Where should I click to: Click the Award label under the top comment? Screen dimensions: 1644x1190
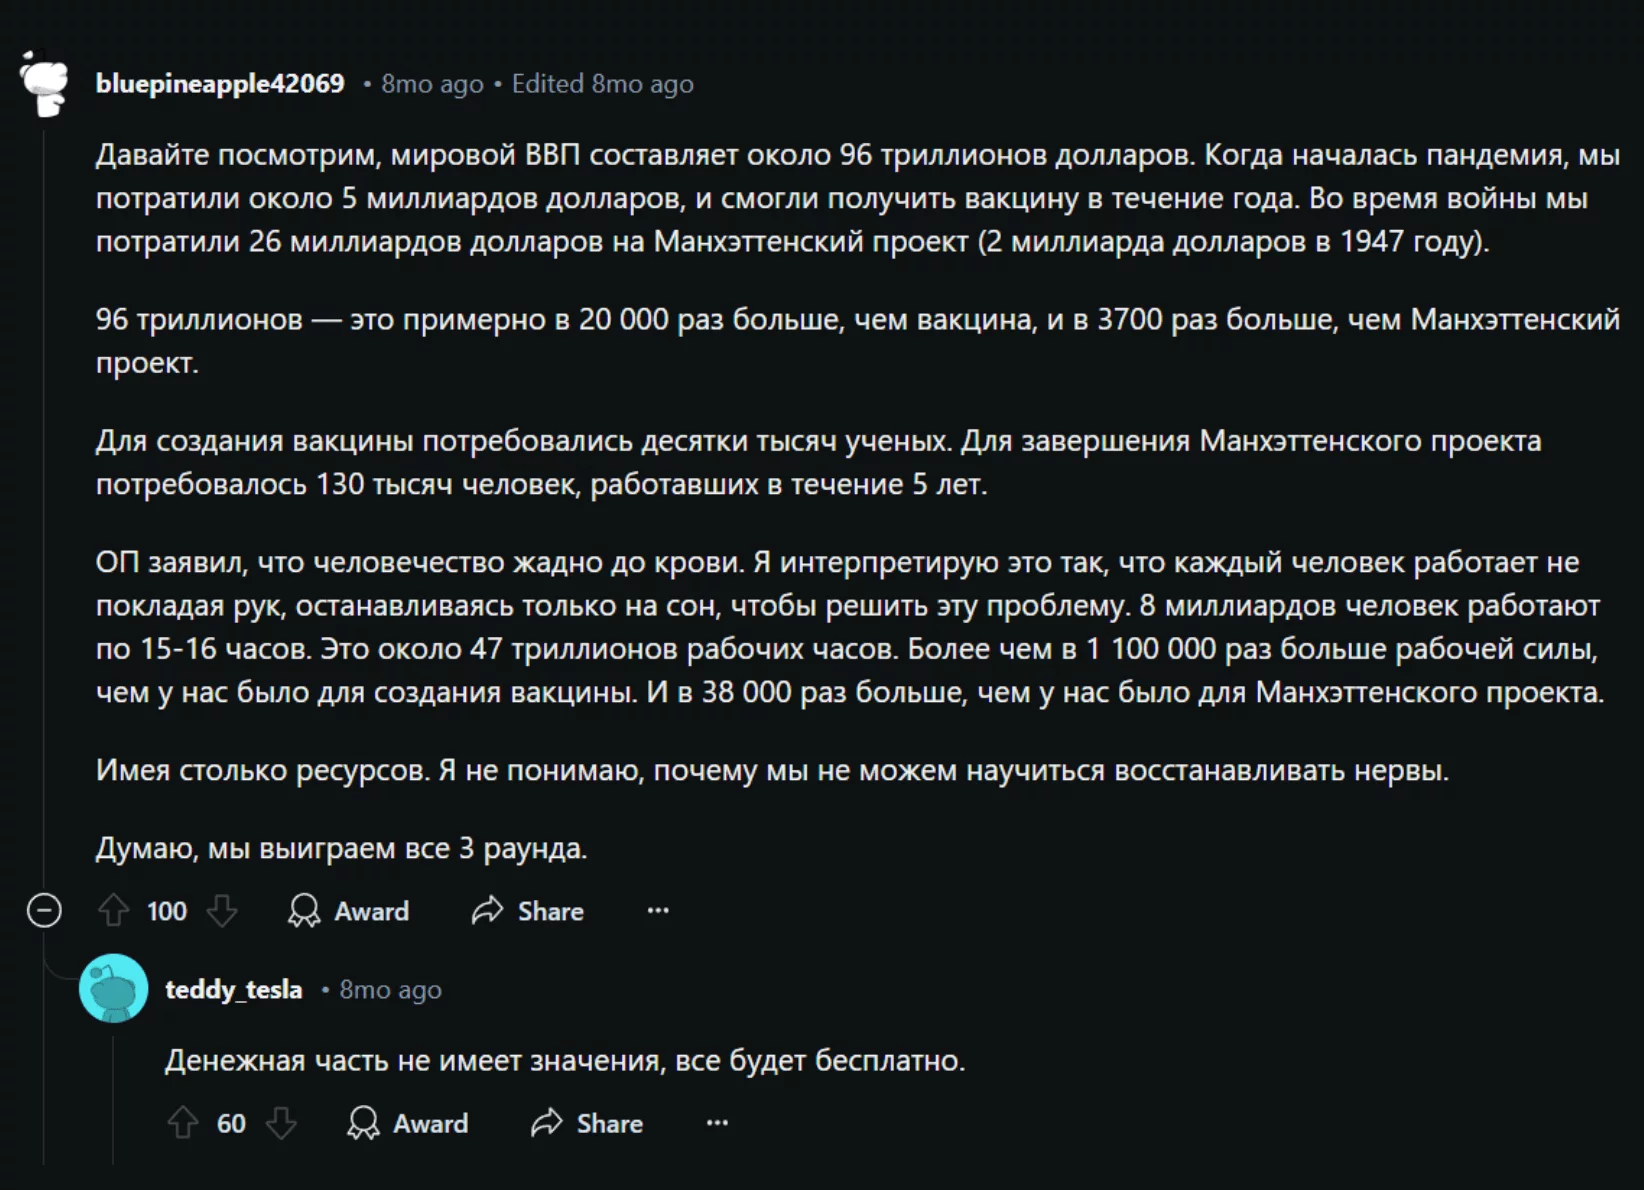pos(371,911)
